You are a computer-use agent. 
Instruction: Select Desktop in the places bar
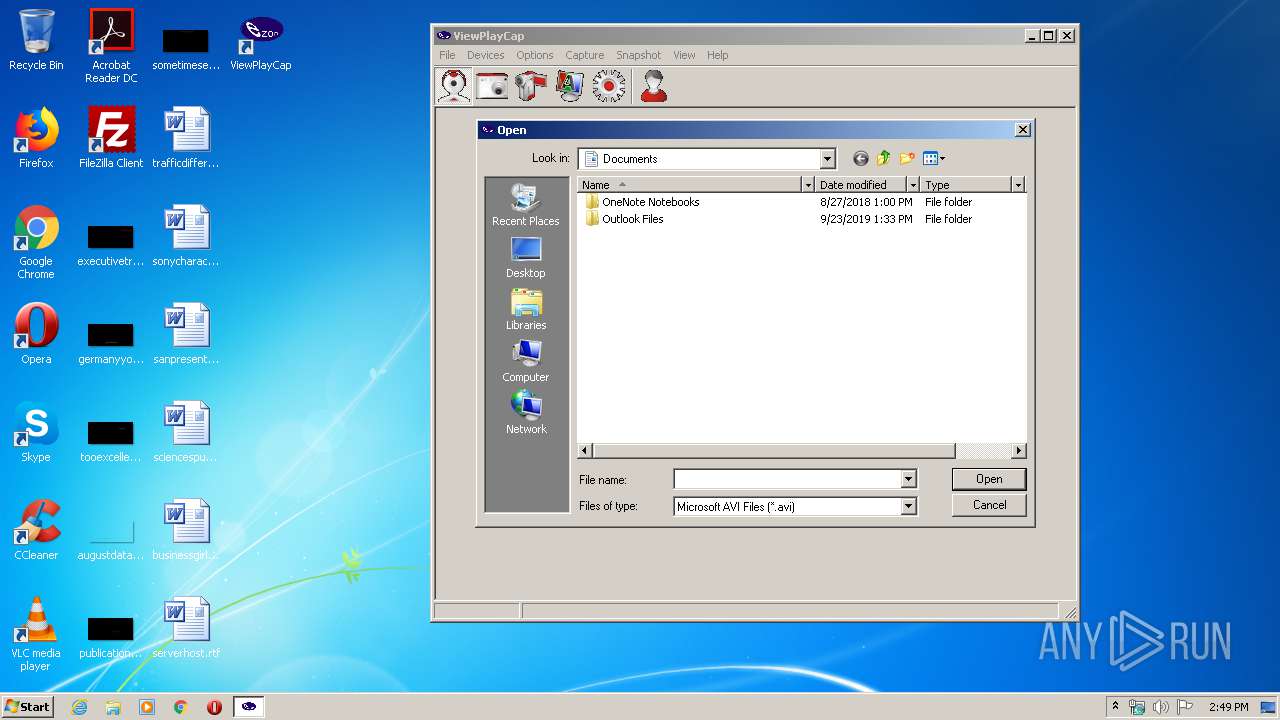526,257
